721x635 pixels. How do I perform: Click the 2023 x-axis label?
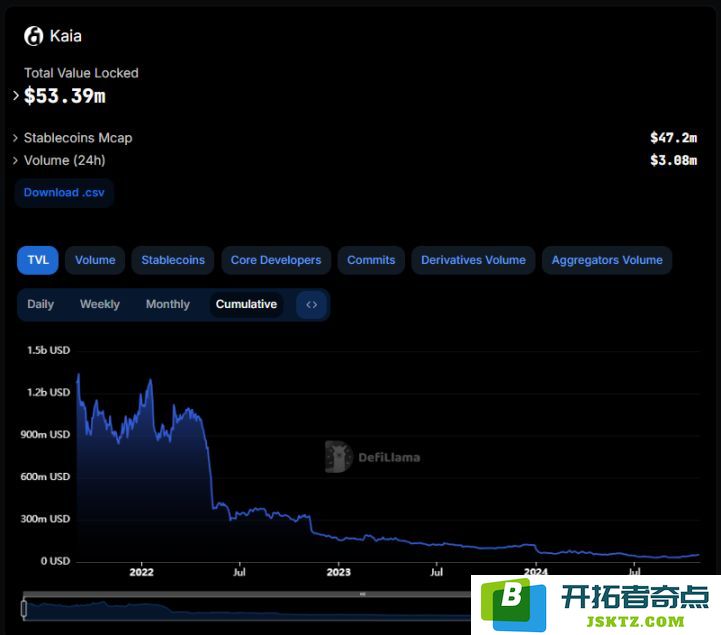(x=338, y=572)
